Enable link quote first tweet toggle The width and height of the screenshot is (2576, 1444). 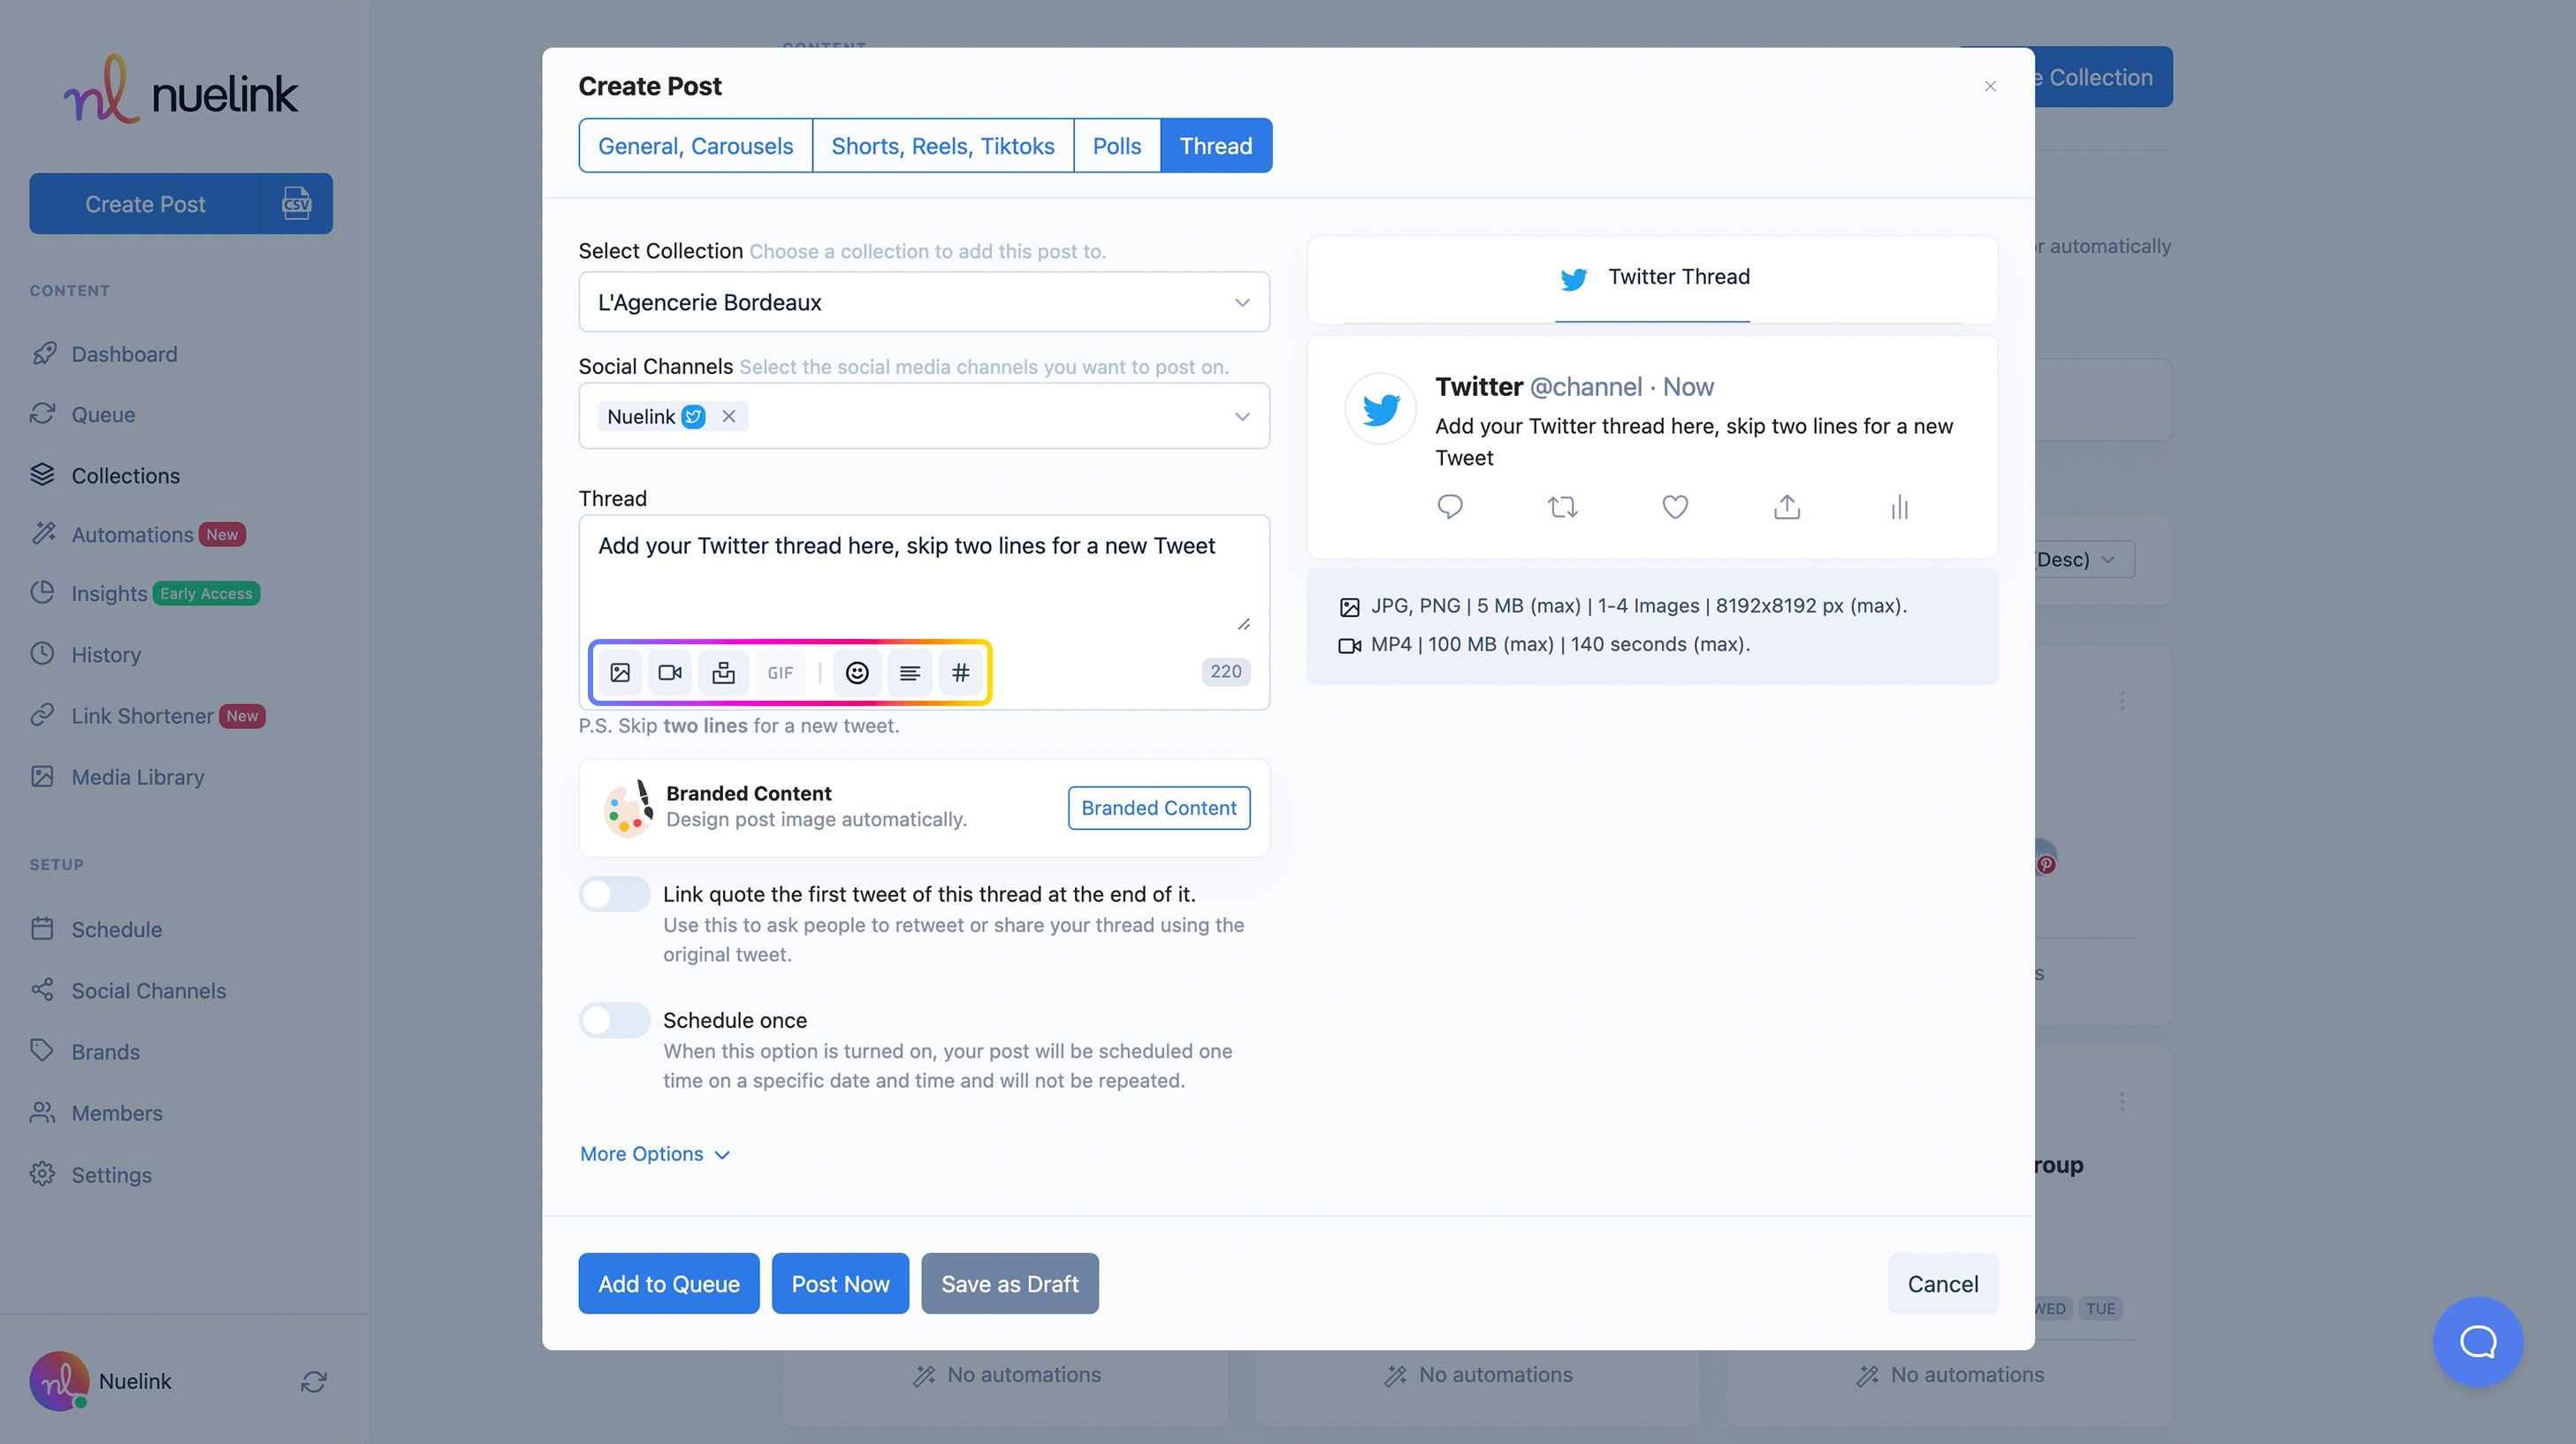614,894
